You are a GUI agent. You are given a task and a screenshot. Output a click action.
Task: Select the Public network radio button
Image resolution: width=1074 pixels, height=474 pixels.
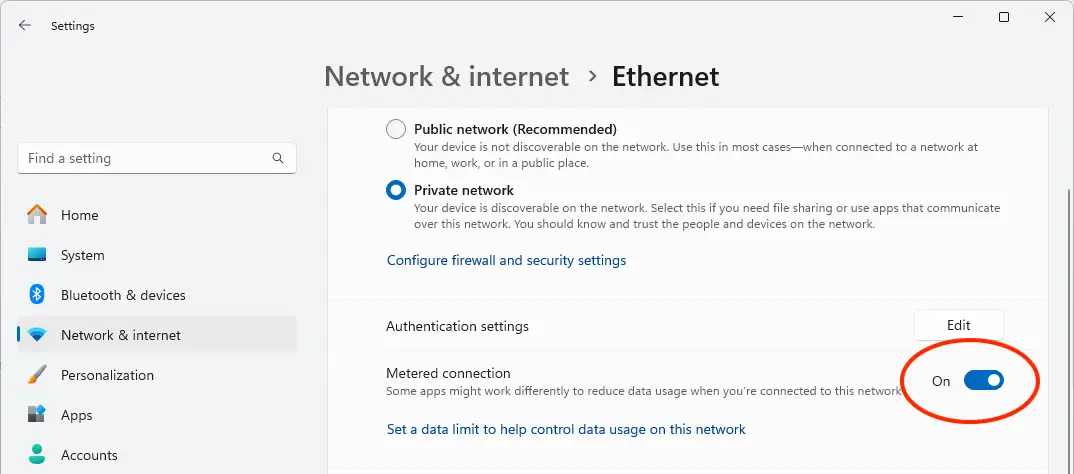point(396,129)
